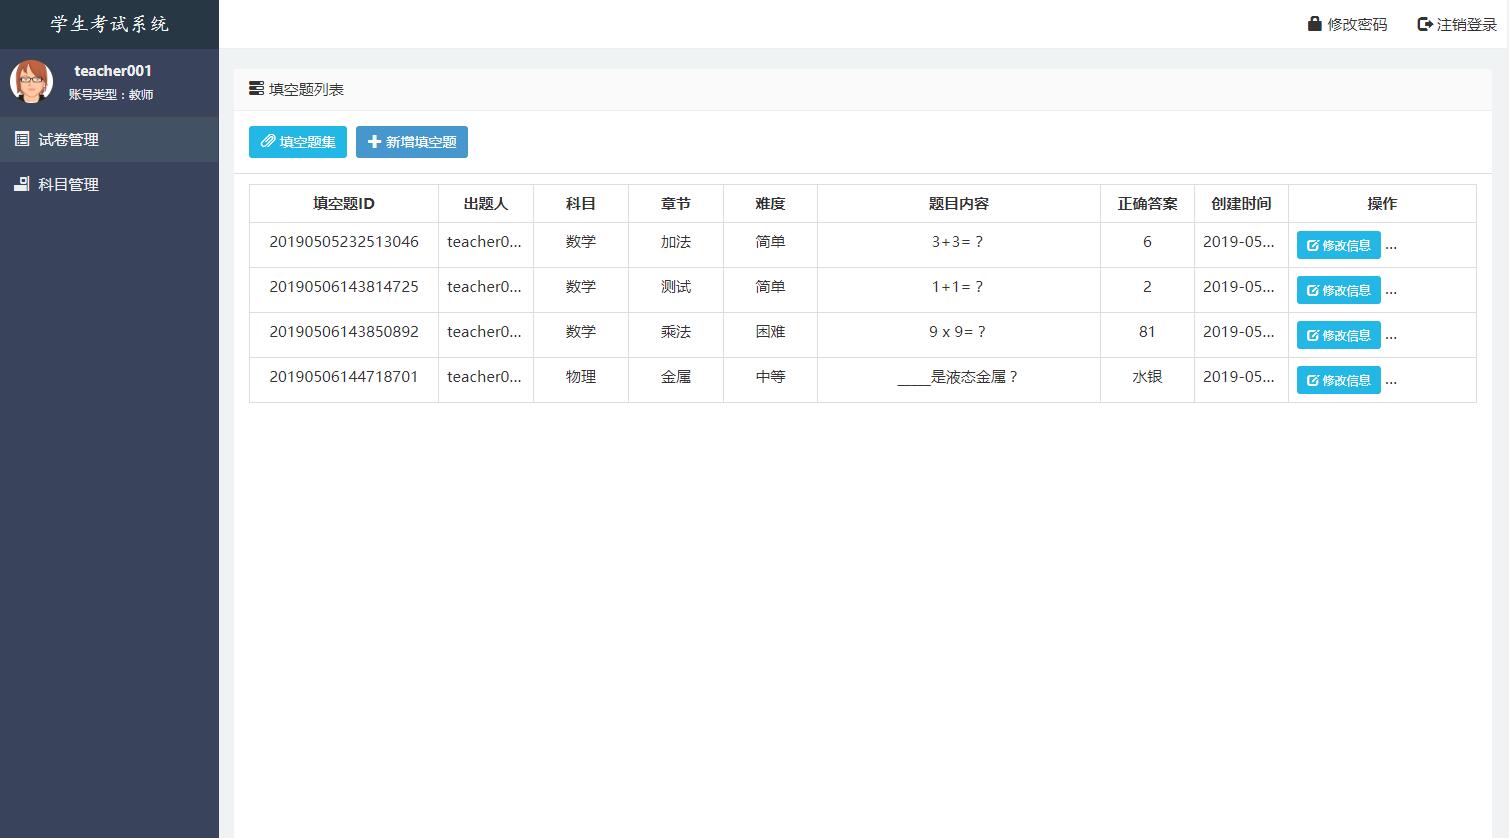Click the 操作 column header
Viewport: 1509px width, 838px height.
[x=1382, y=203]
